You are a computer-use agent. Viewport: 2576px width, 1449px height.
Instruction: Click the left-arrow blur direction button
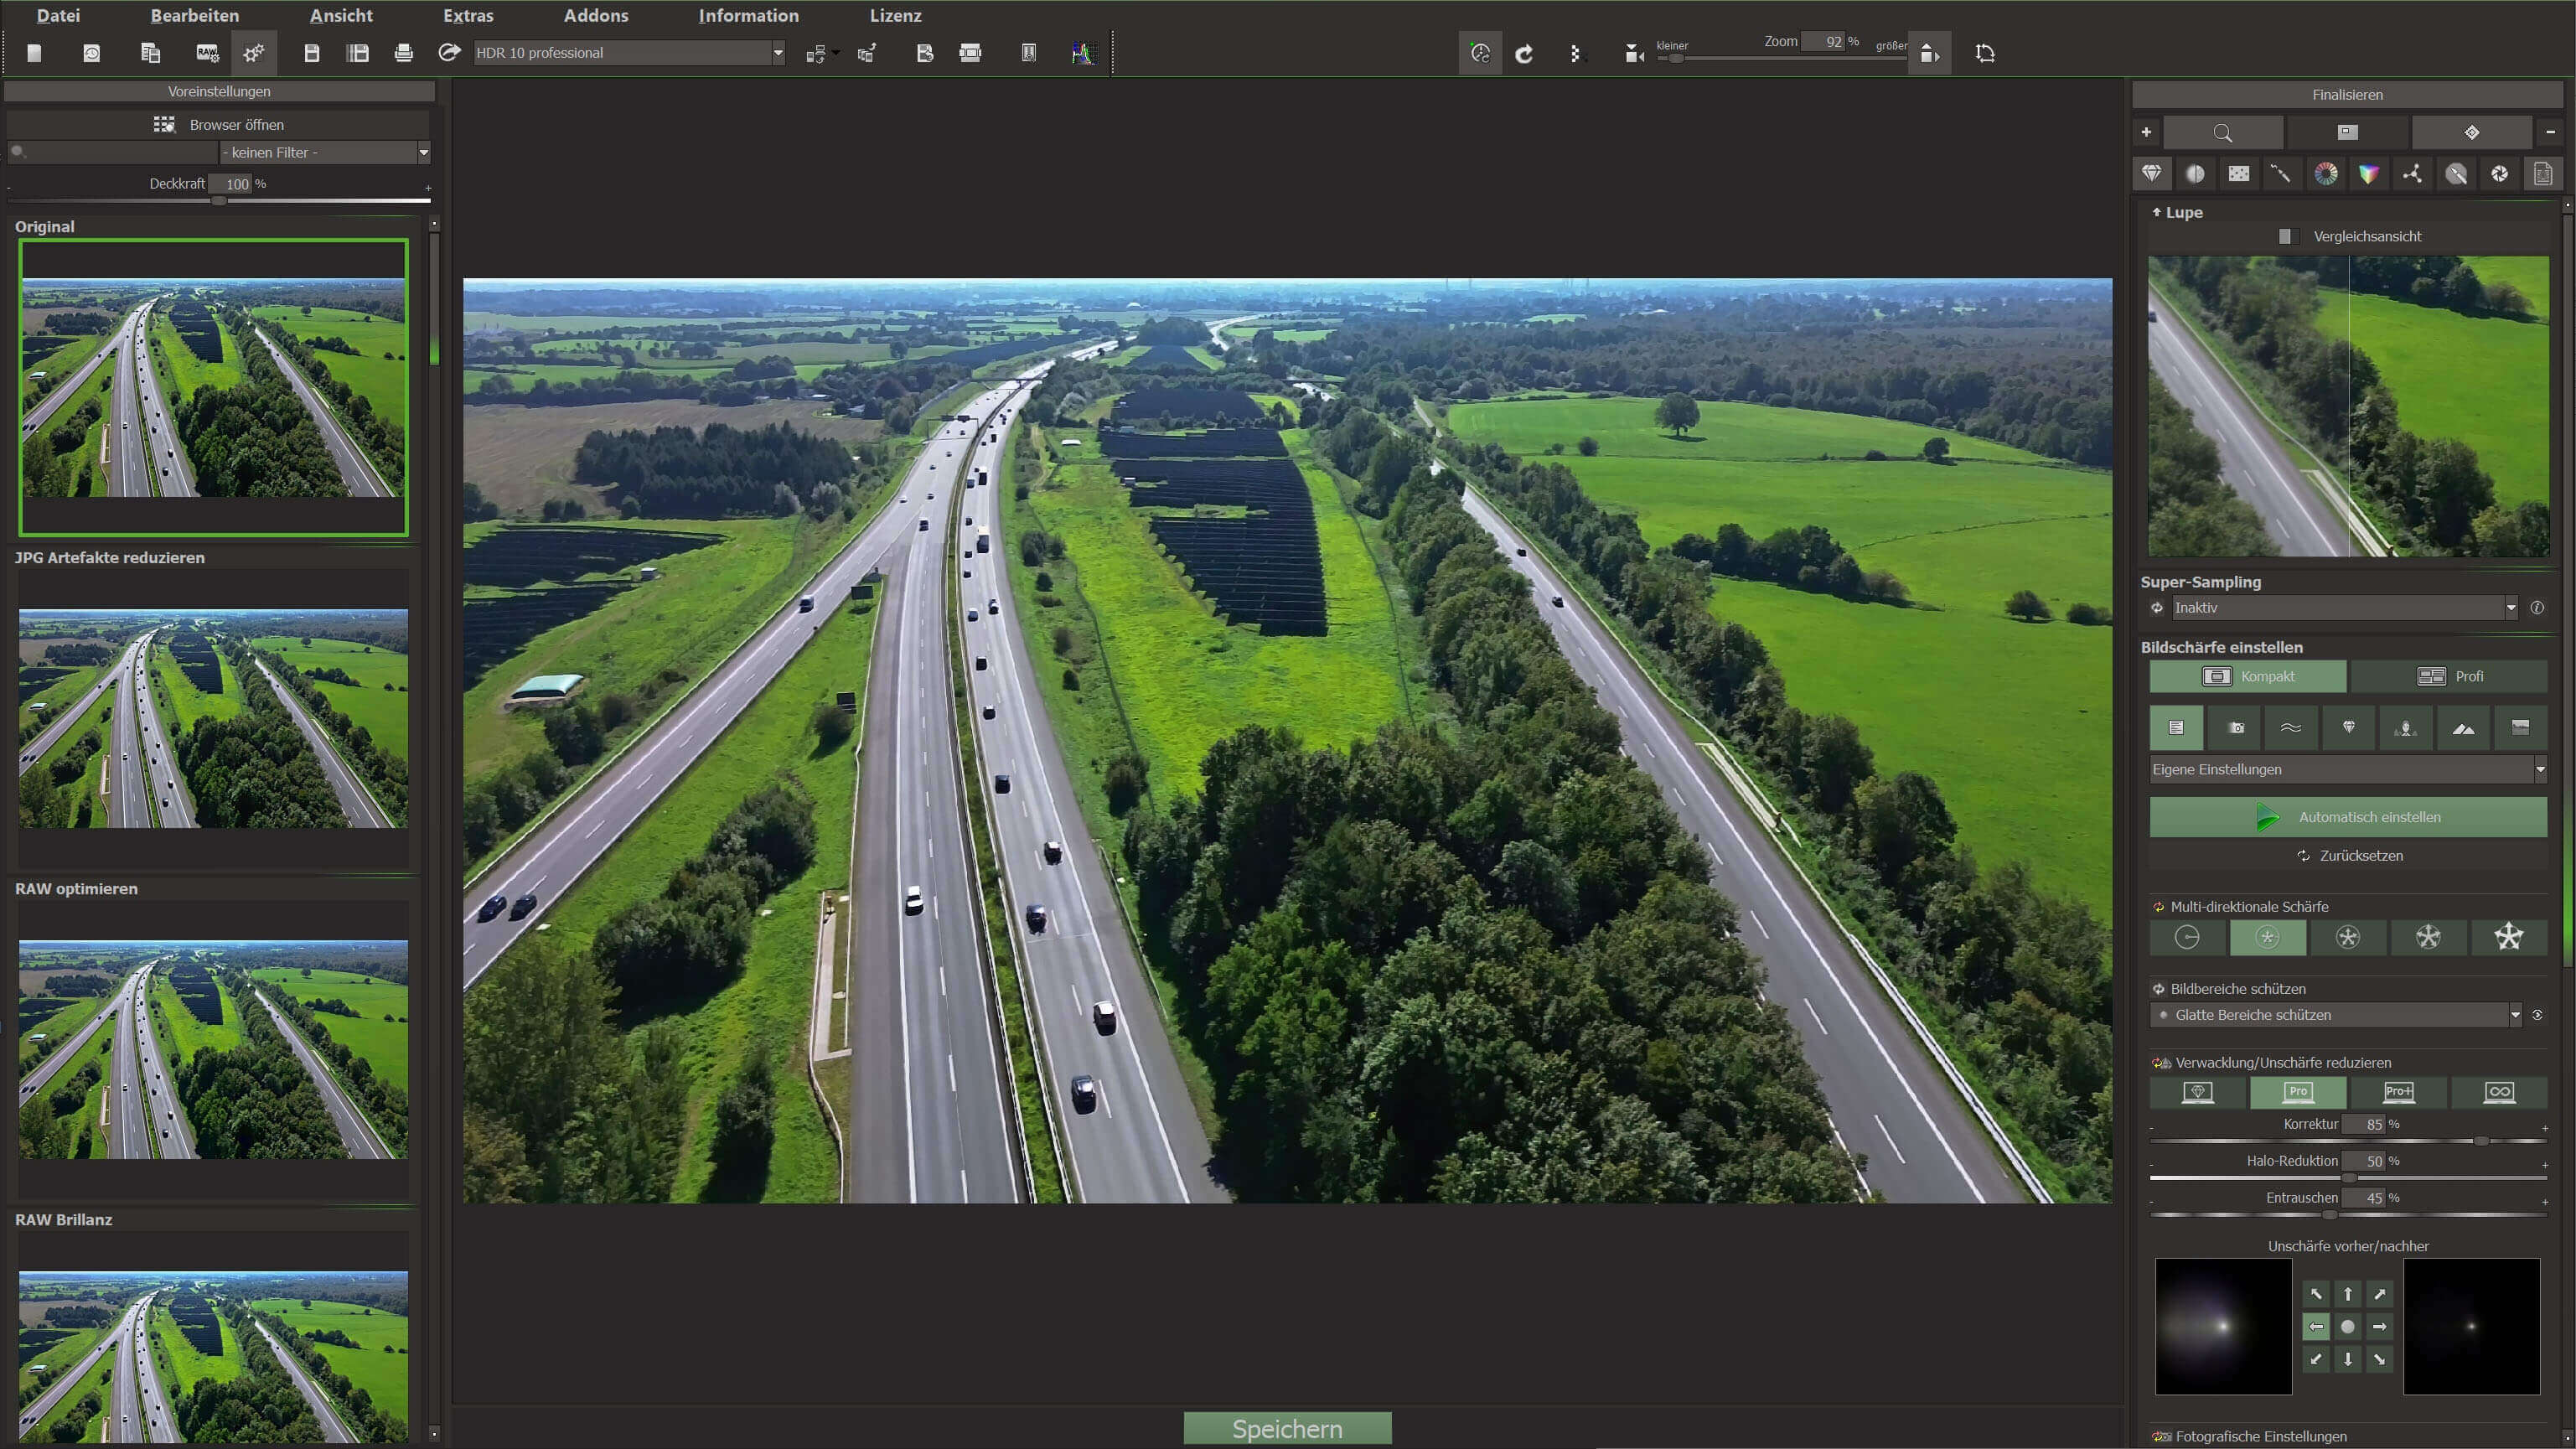[x=2316, y=1326]
